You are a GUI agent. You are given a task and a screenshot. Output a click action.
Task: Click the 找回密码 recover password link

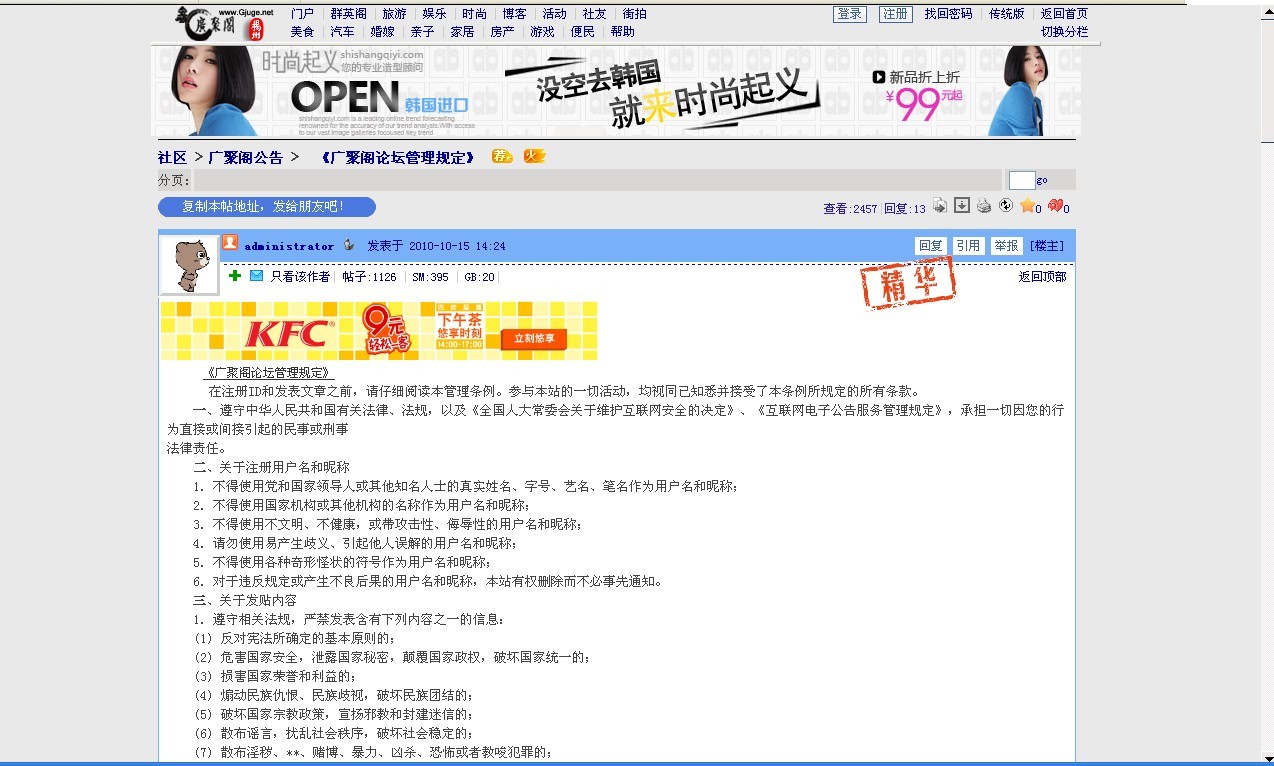pos(948,14)
